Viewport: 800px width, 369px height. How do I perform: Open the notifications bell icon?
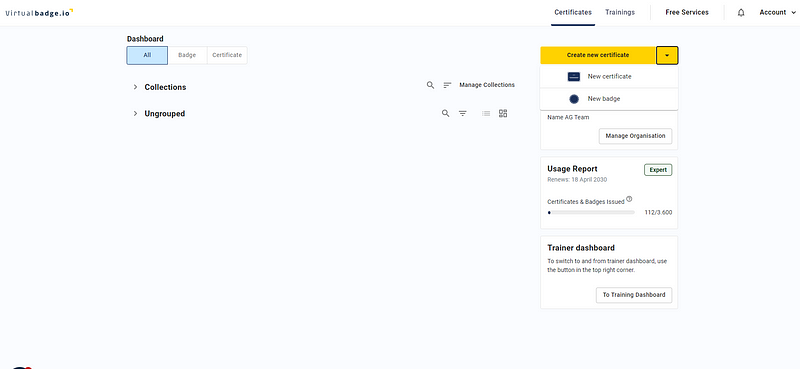(741, 13)
